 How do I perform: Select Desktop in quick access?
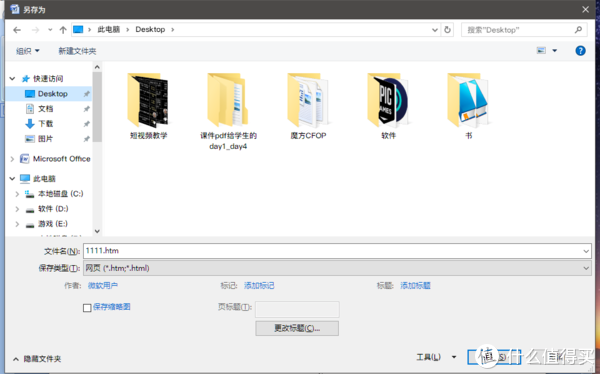pyautogui.click(x=52, y=94)
